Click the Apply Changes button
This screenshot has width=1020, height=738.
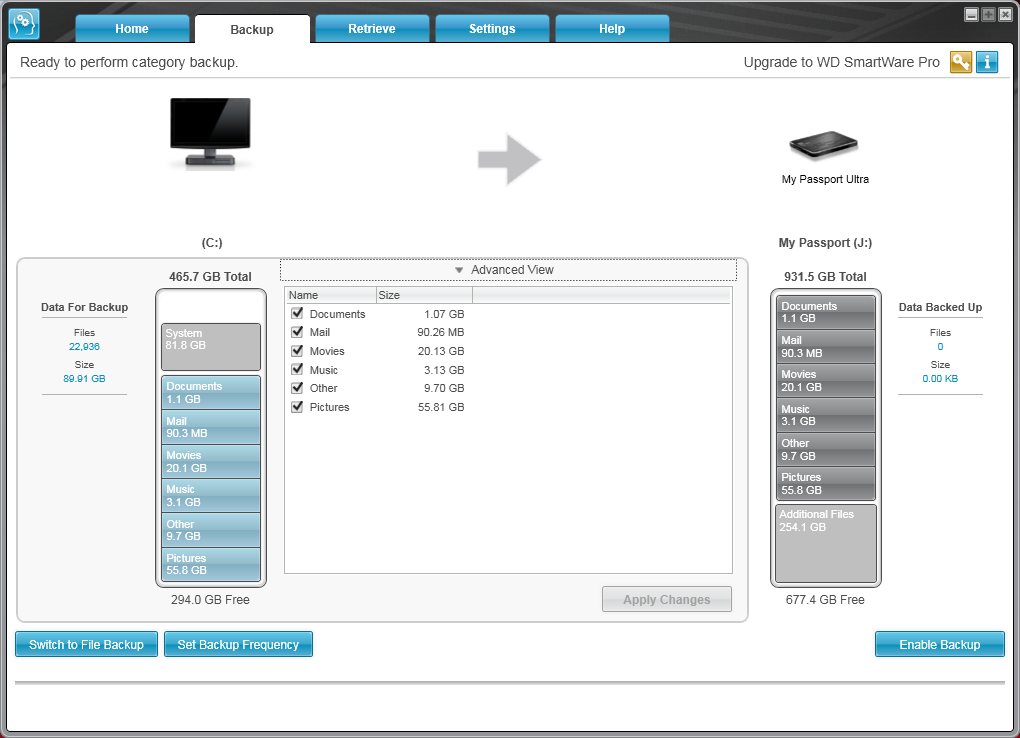tap(667, 599)
